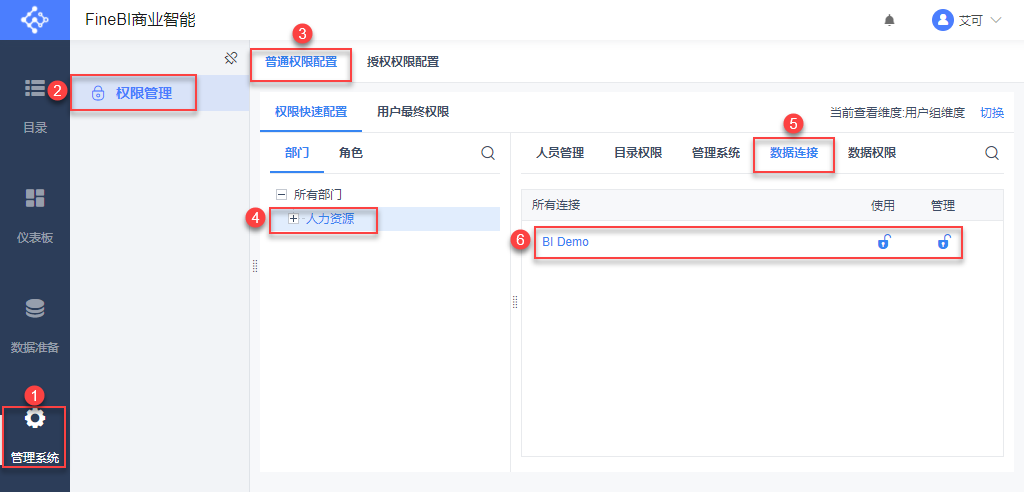Click the FineBI logo icon
This screenshot has height=492, width=1024.
34,20
